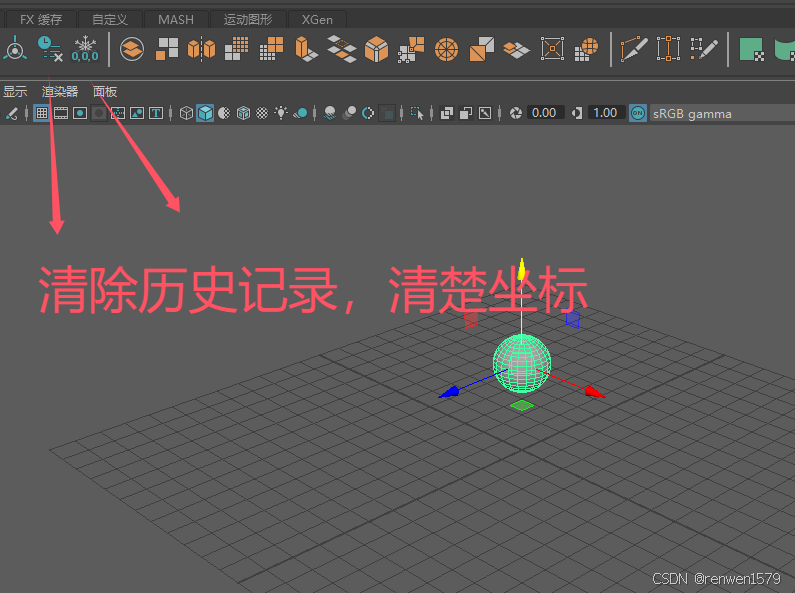795x593 pixels.
Task: Click the gamma half-circle icon
Action: [576, 113]
